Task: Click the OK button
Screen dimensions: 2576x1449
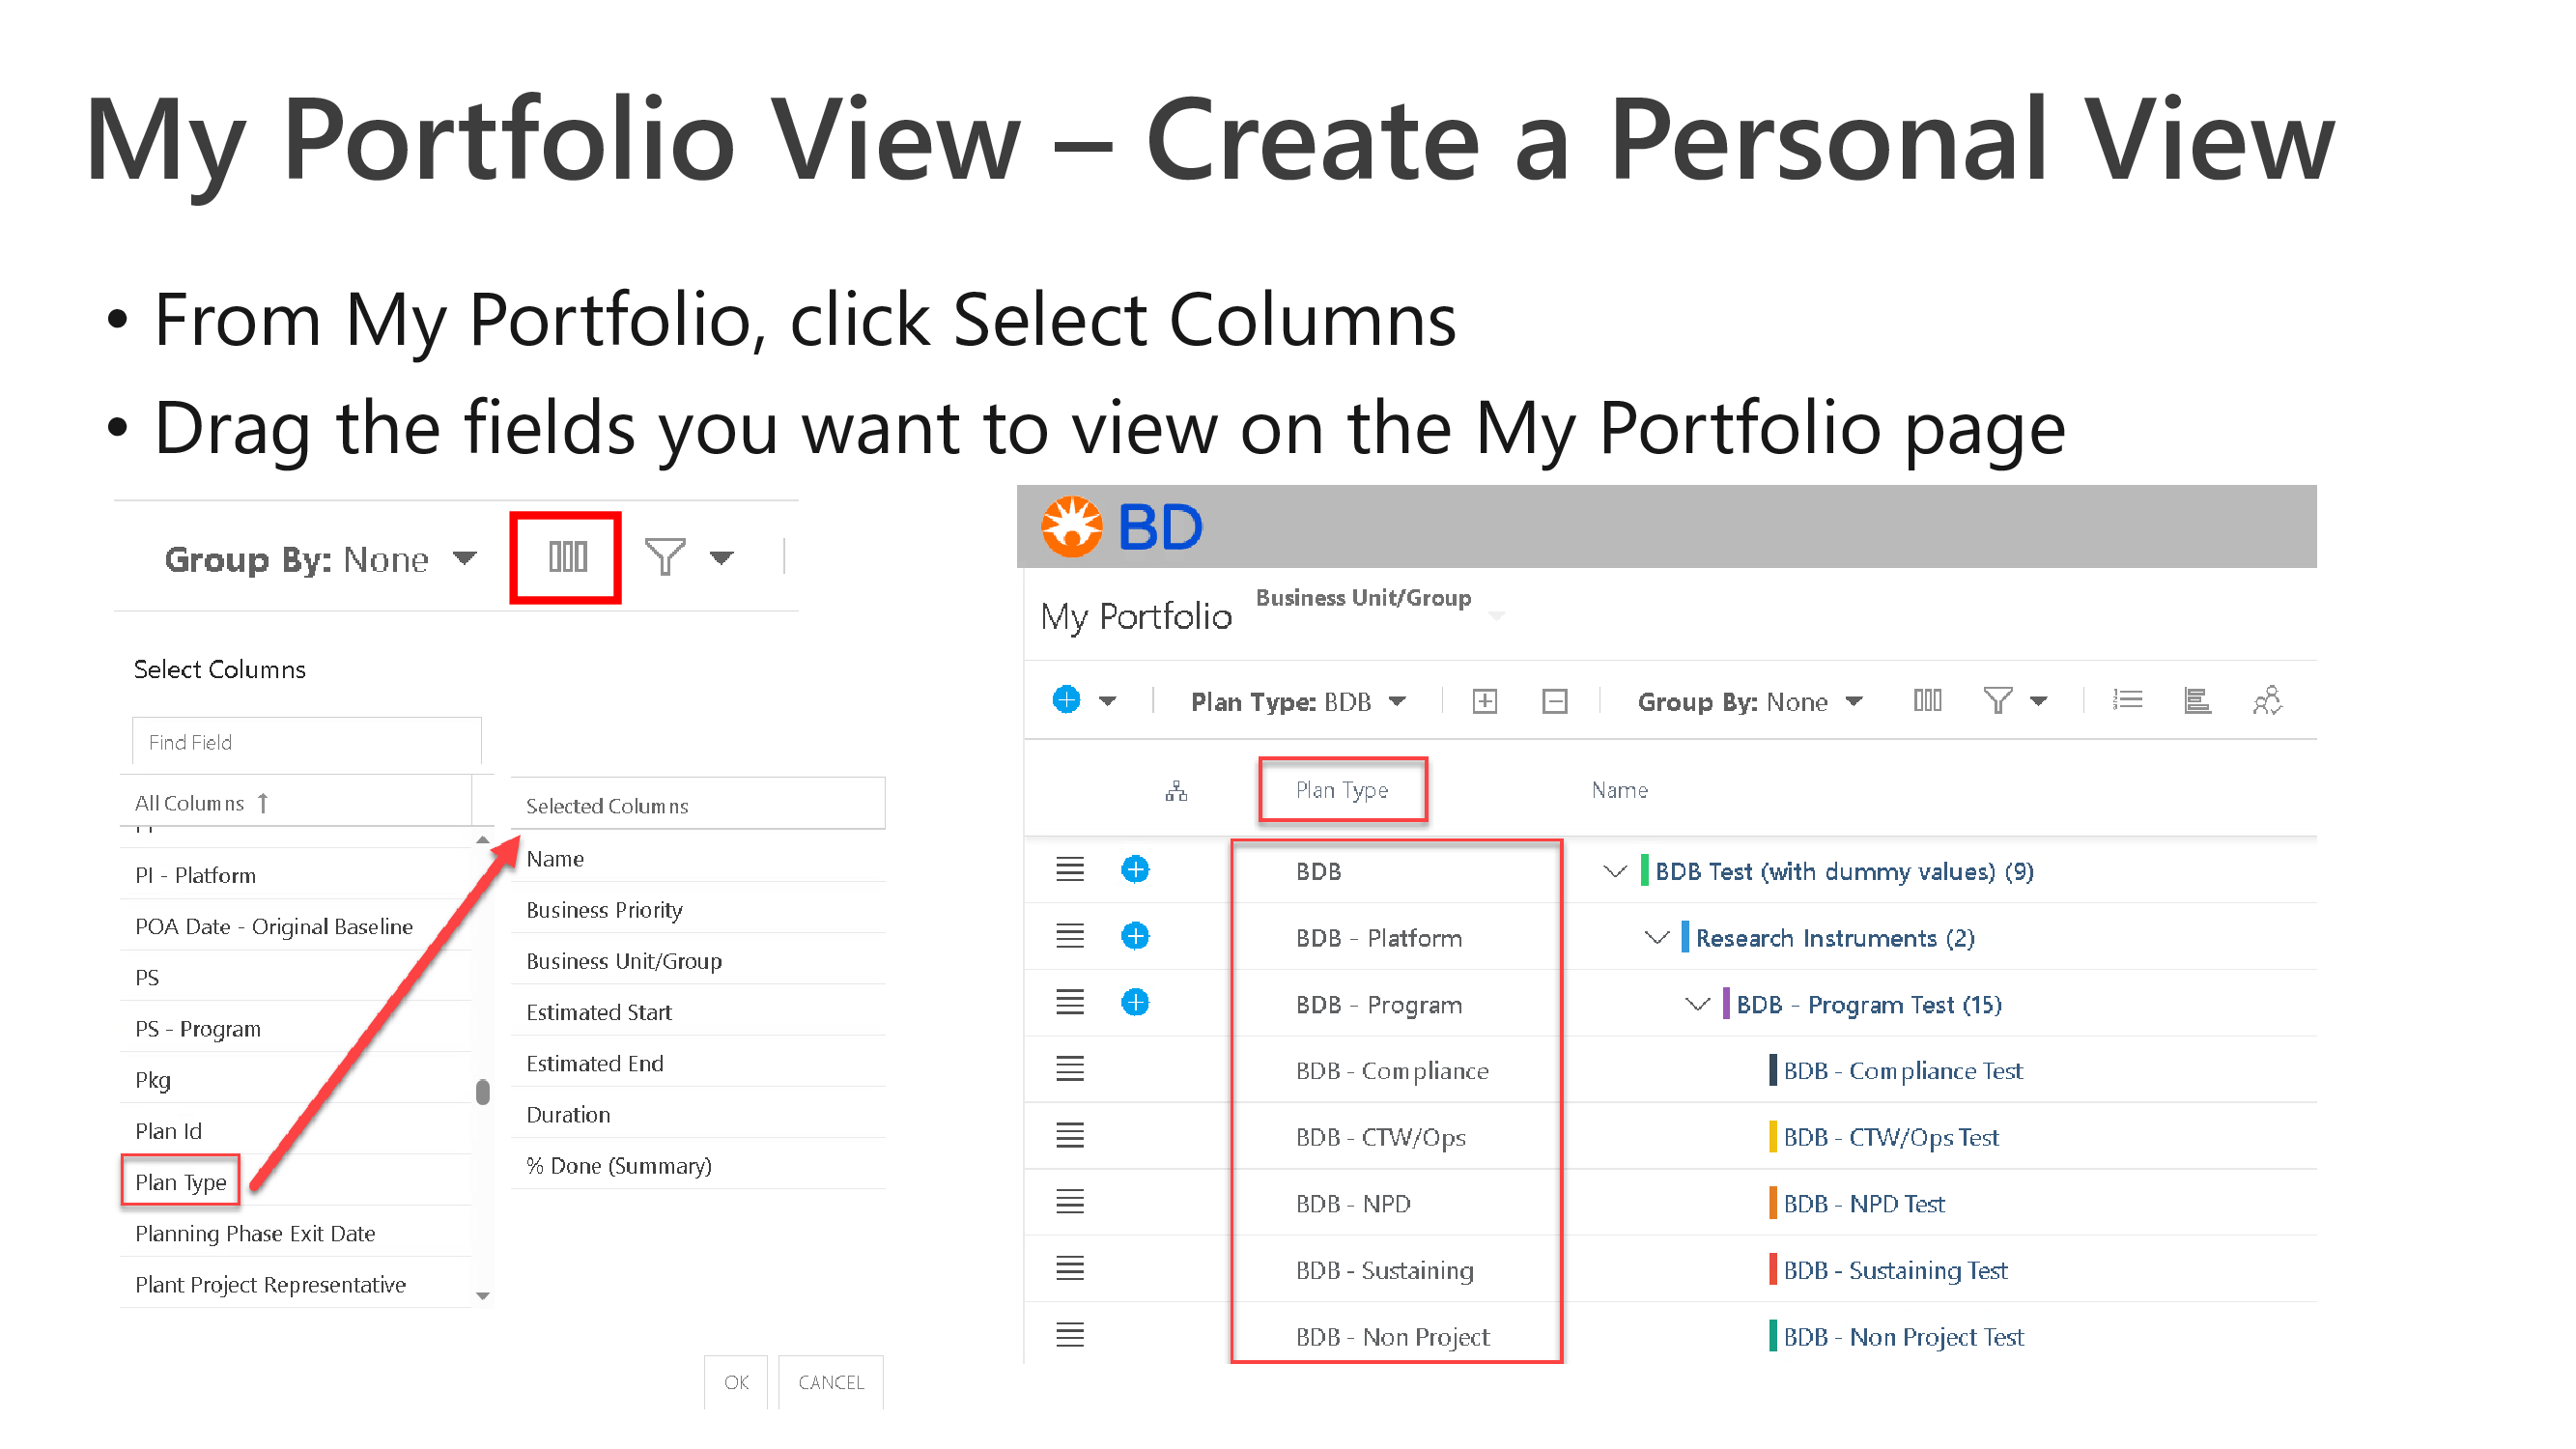Action: click(x=736, y=1382)
